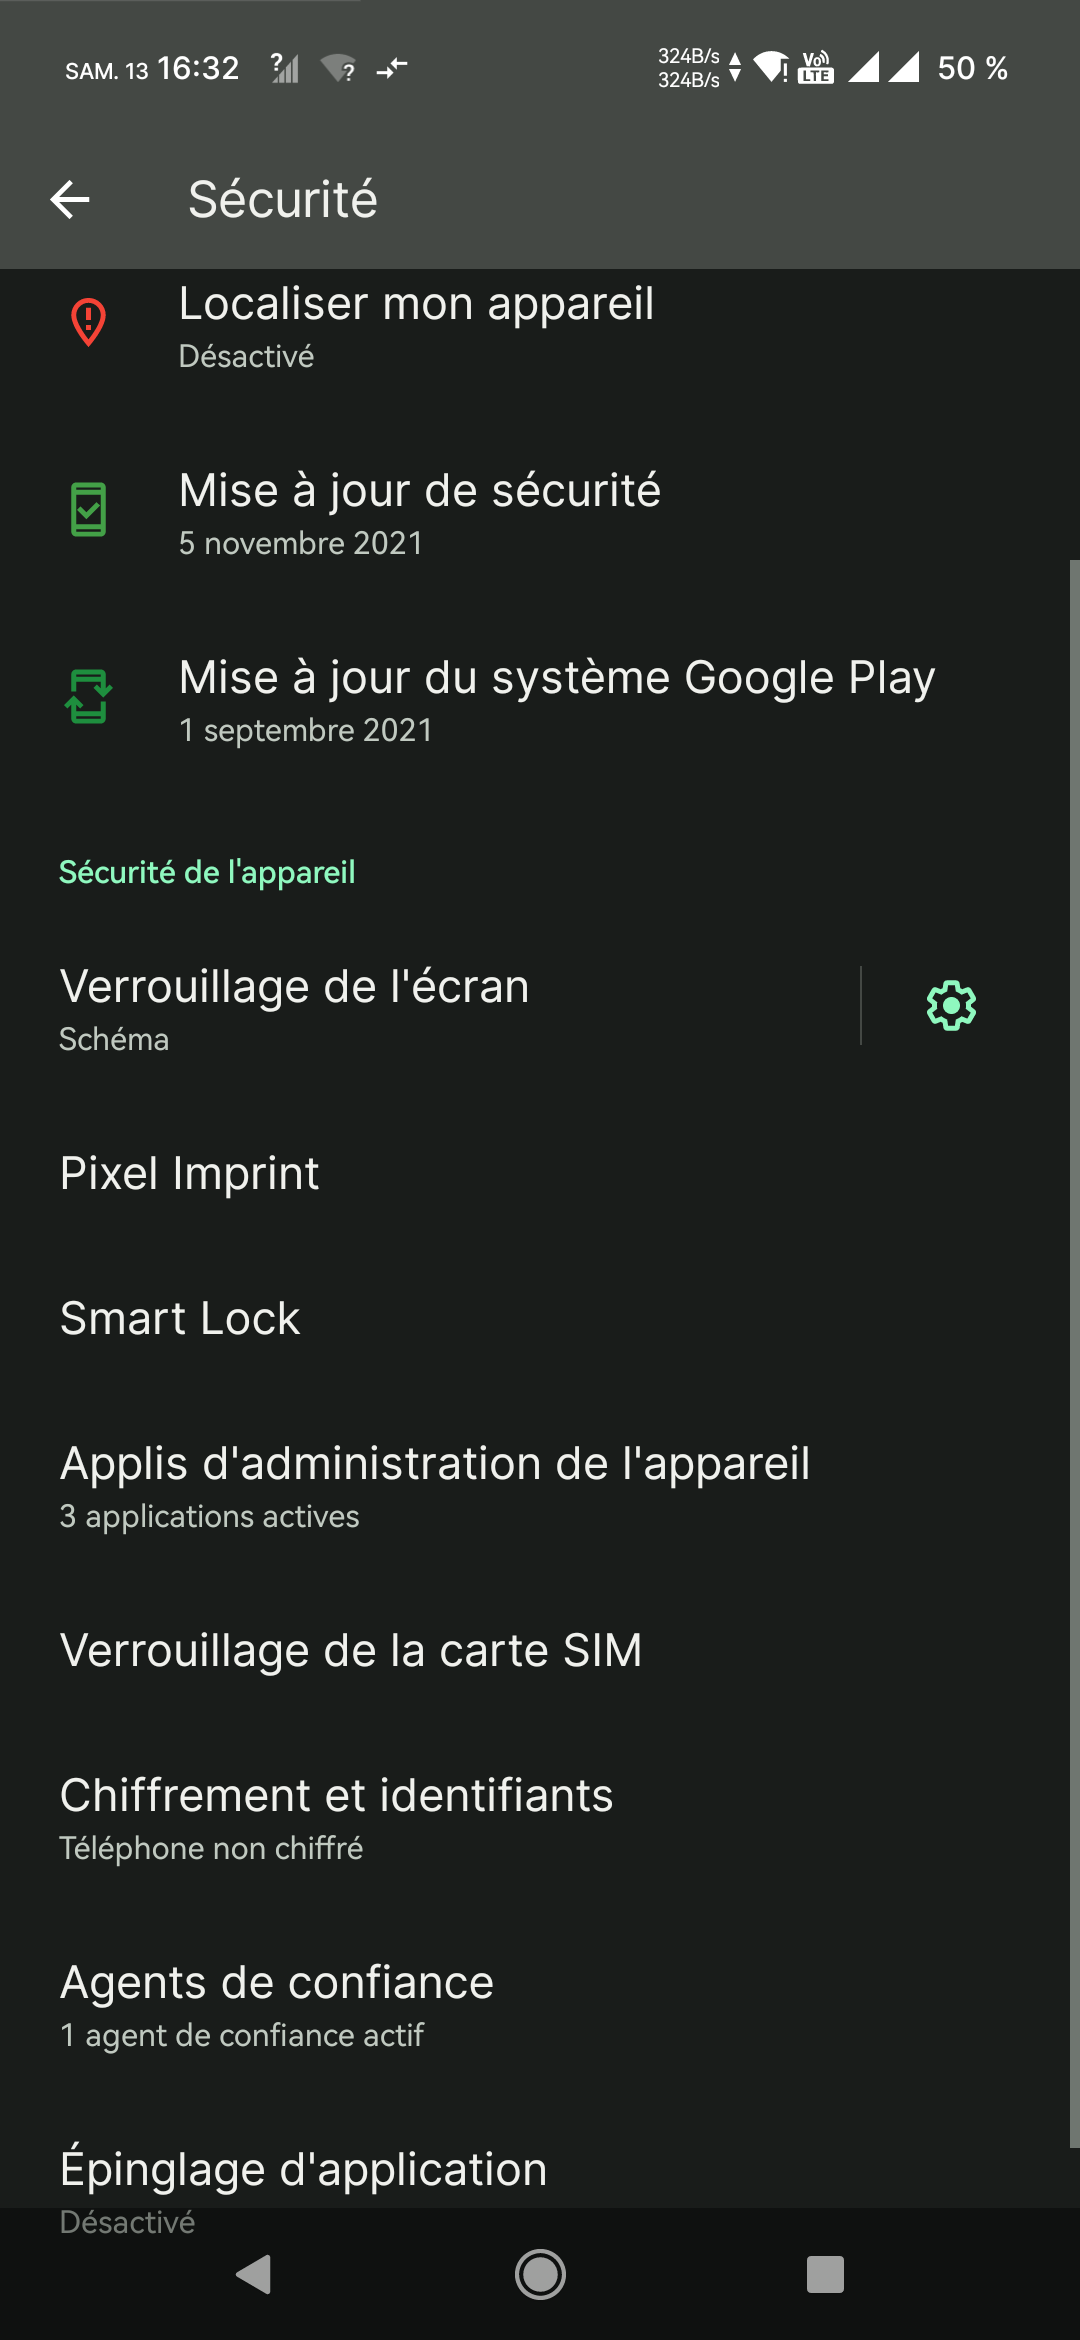Tap the security update phone checkmark icon

tap(88, 509)
